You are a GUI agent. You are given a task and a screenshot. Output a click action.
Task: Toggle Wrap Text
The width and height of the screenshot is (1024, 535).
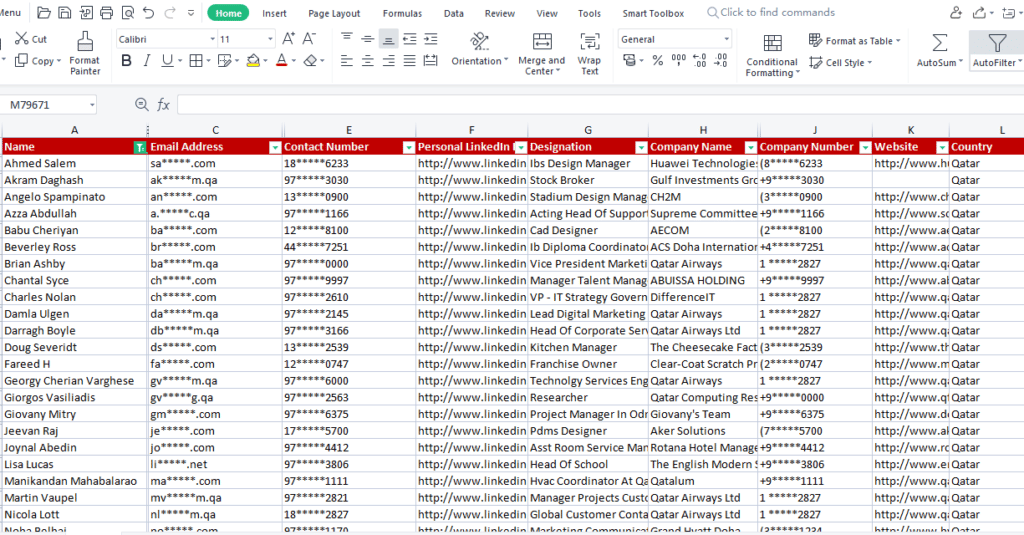590,53
